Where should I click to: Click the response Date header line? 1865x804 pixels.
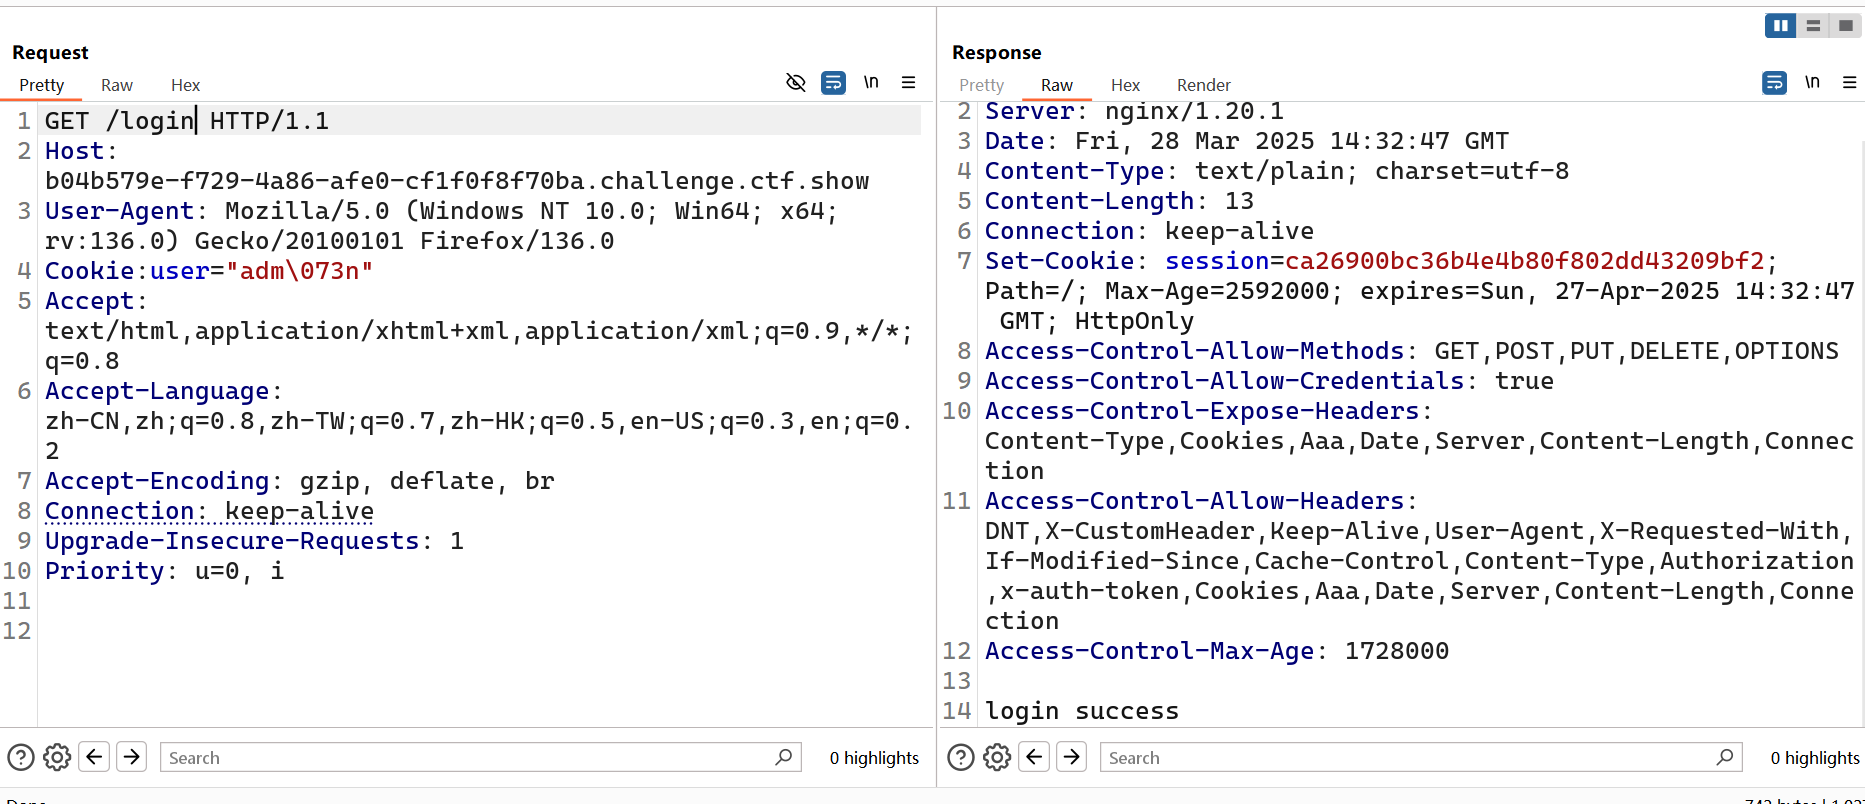coord(1247,141)
